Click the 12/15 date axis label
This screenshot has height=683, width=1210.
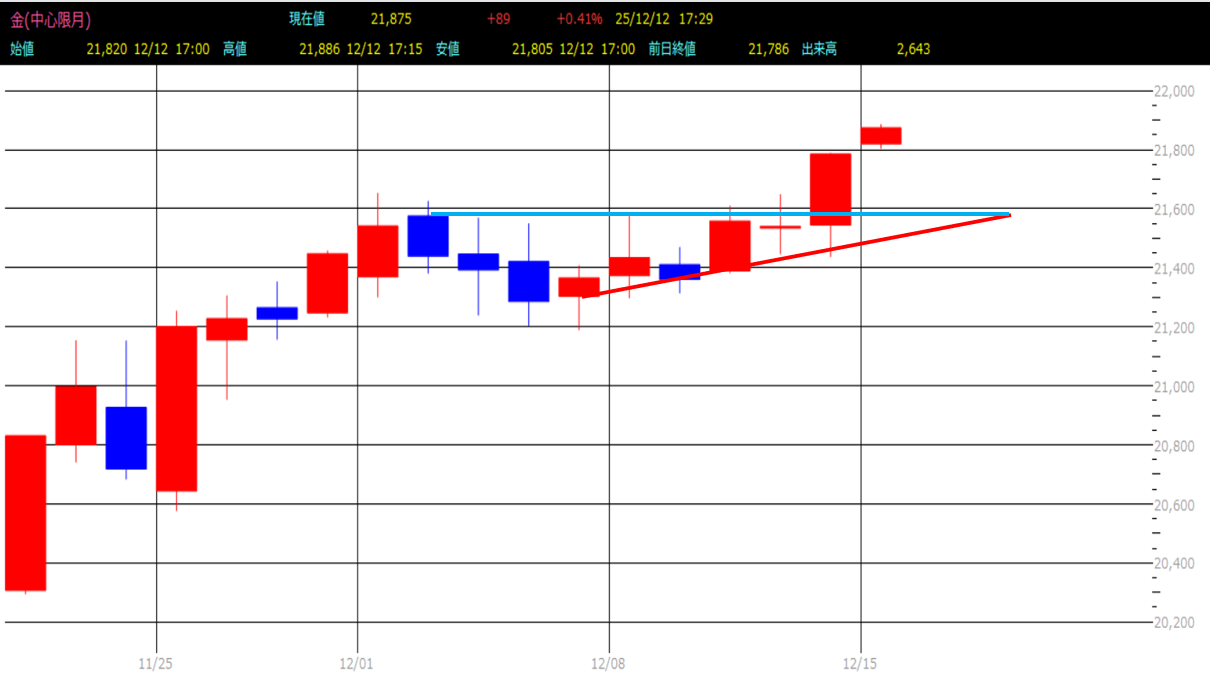point(861,662)
